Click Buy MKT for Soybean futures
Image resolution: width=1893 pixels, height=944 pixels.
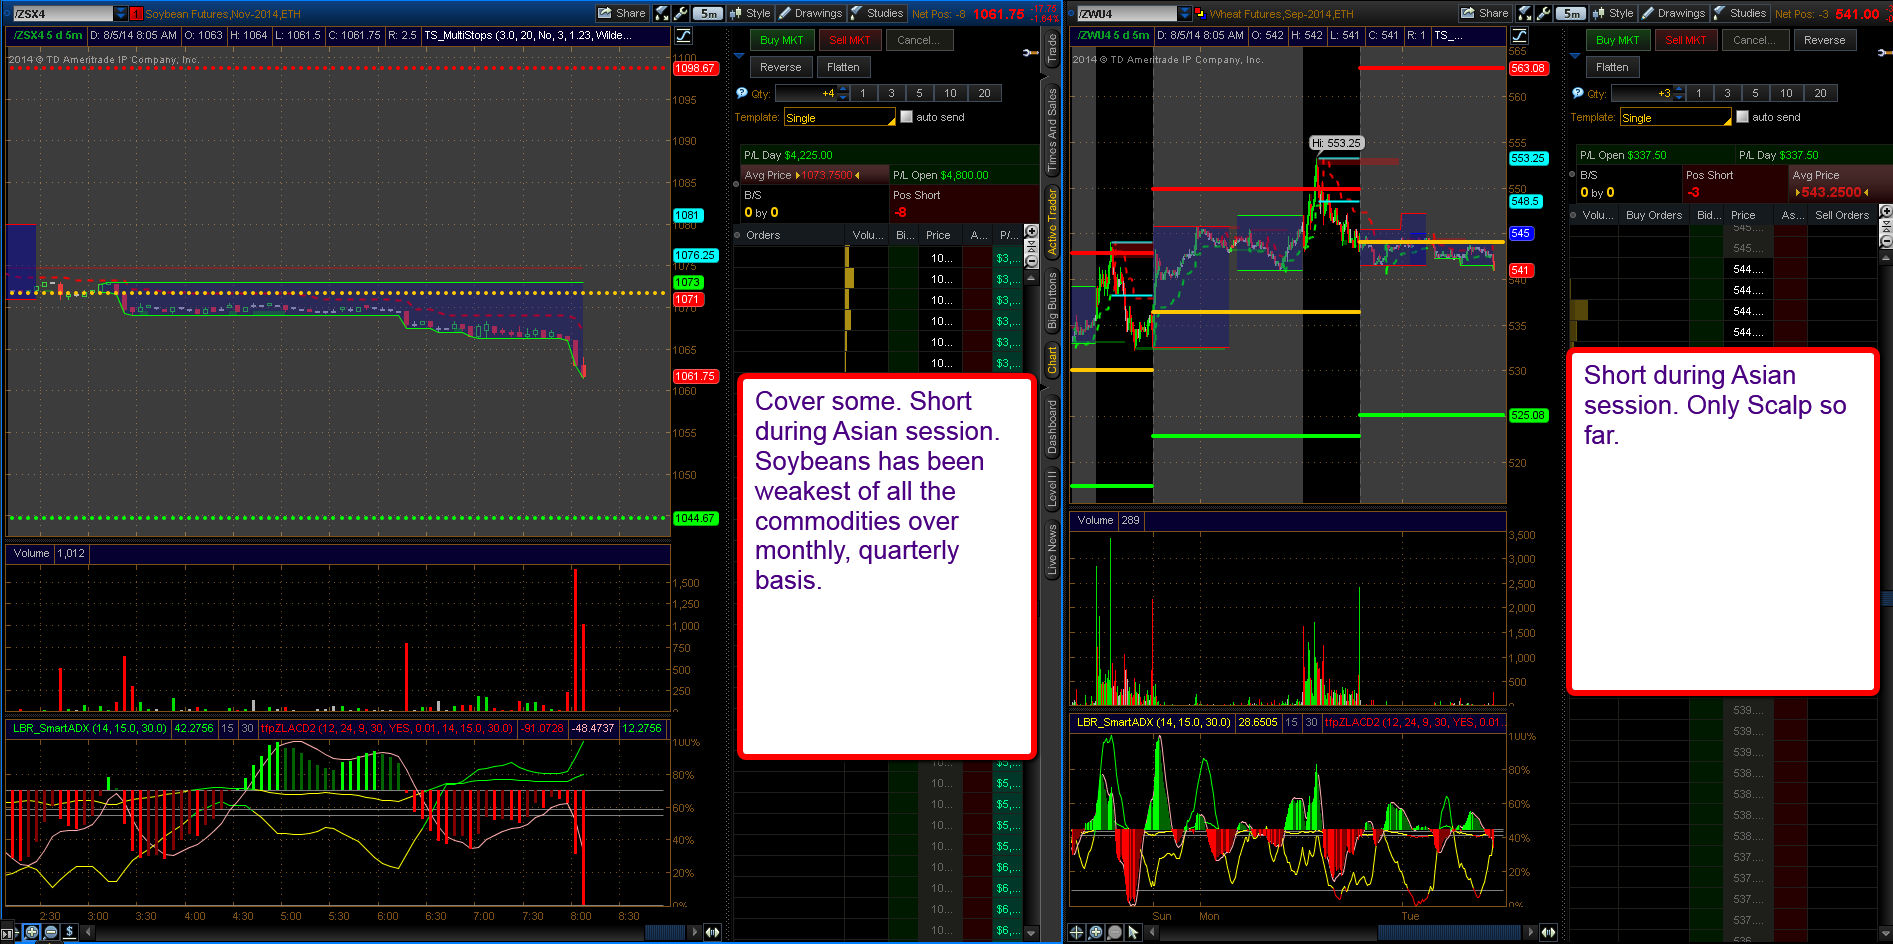782,40
